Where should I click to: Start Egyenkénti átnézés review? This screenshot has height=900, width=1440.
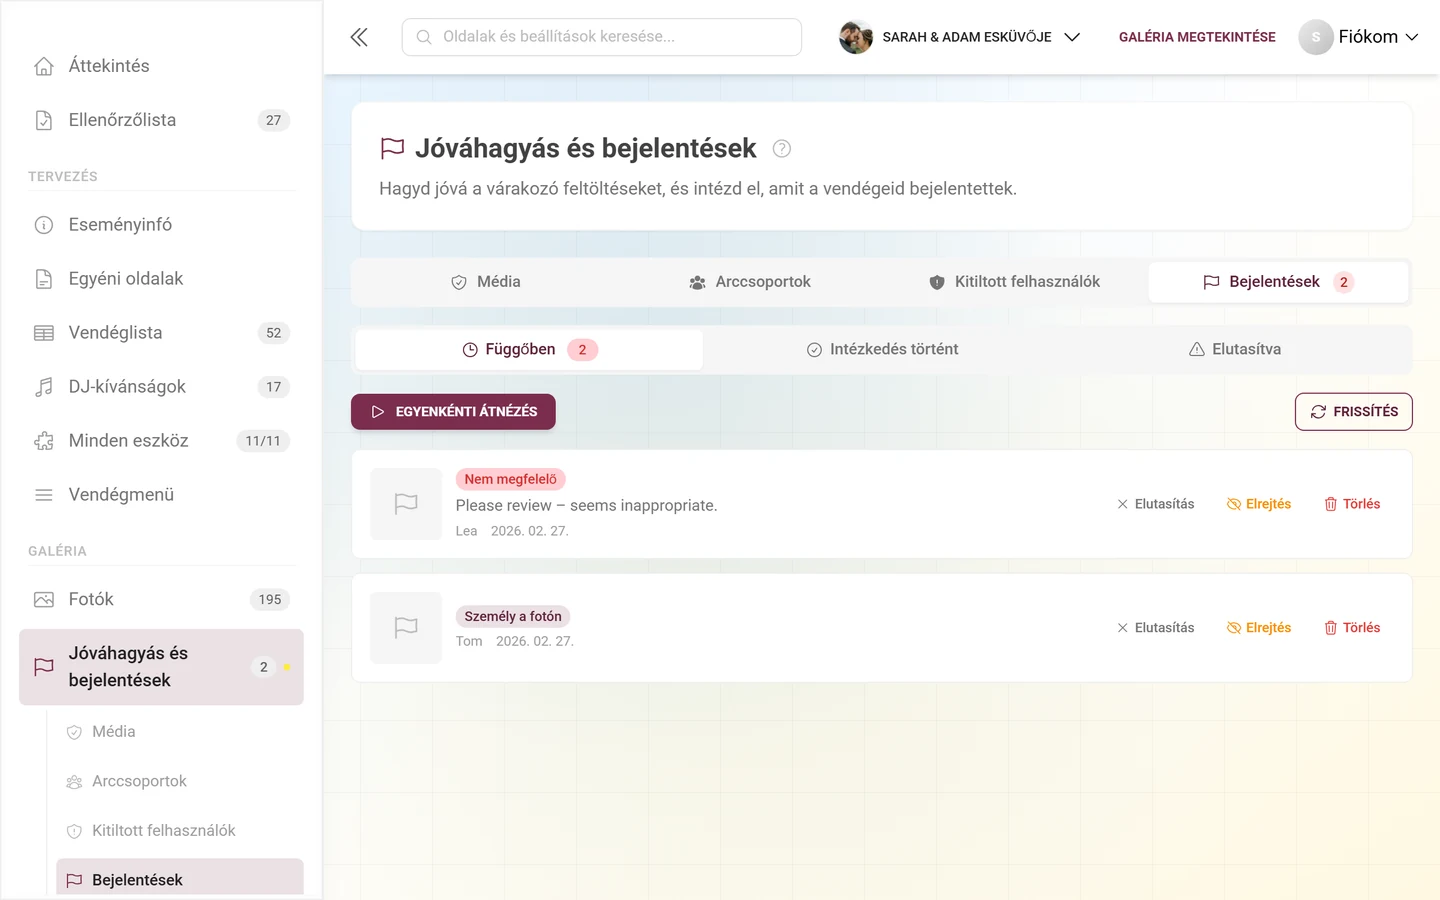[453, 412]
